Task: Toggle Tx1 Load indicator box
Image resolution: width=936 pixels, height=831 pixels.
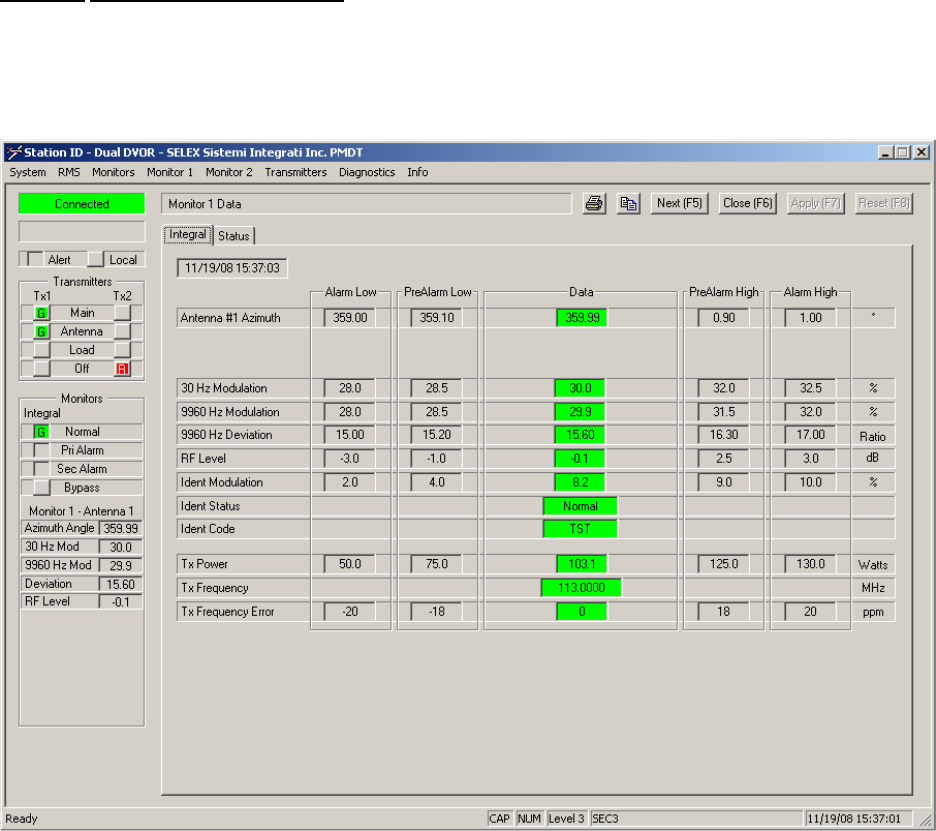Action: (x=41, y=350)
